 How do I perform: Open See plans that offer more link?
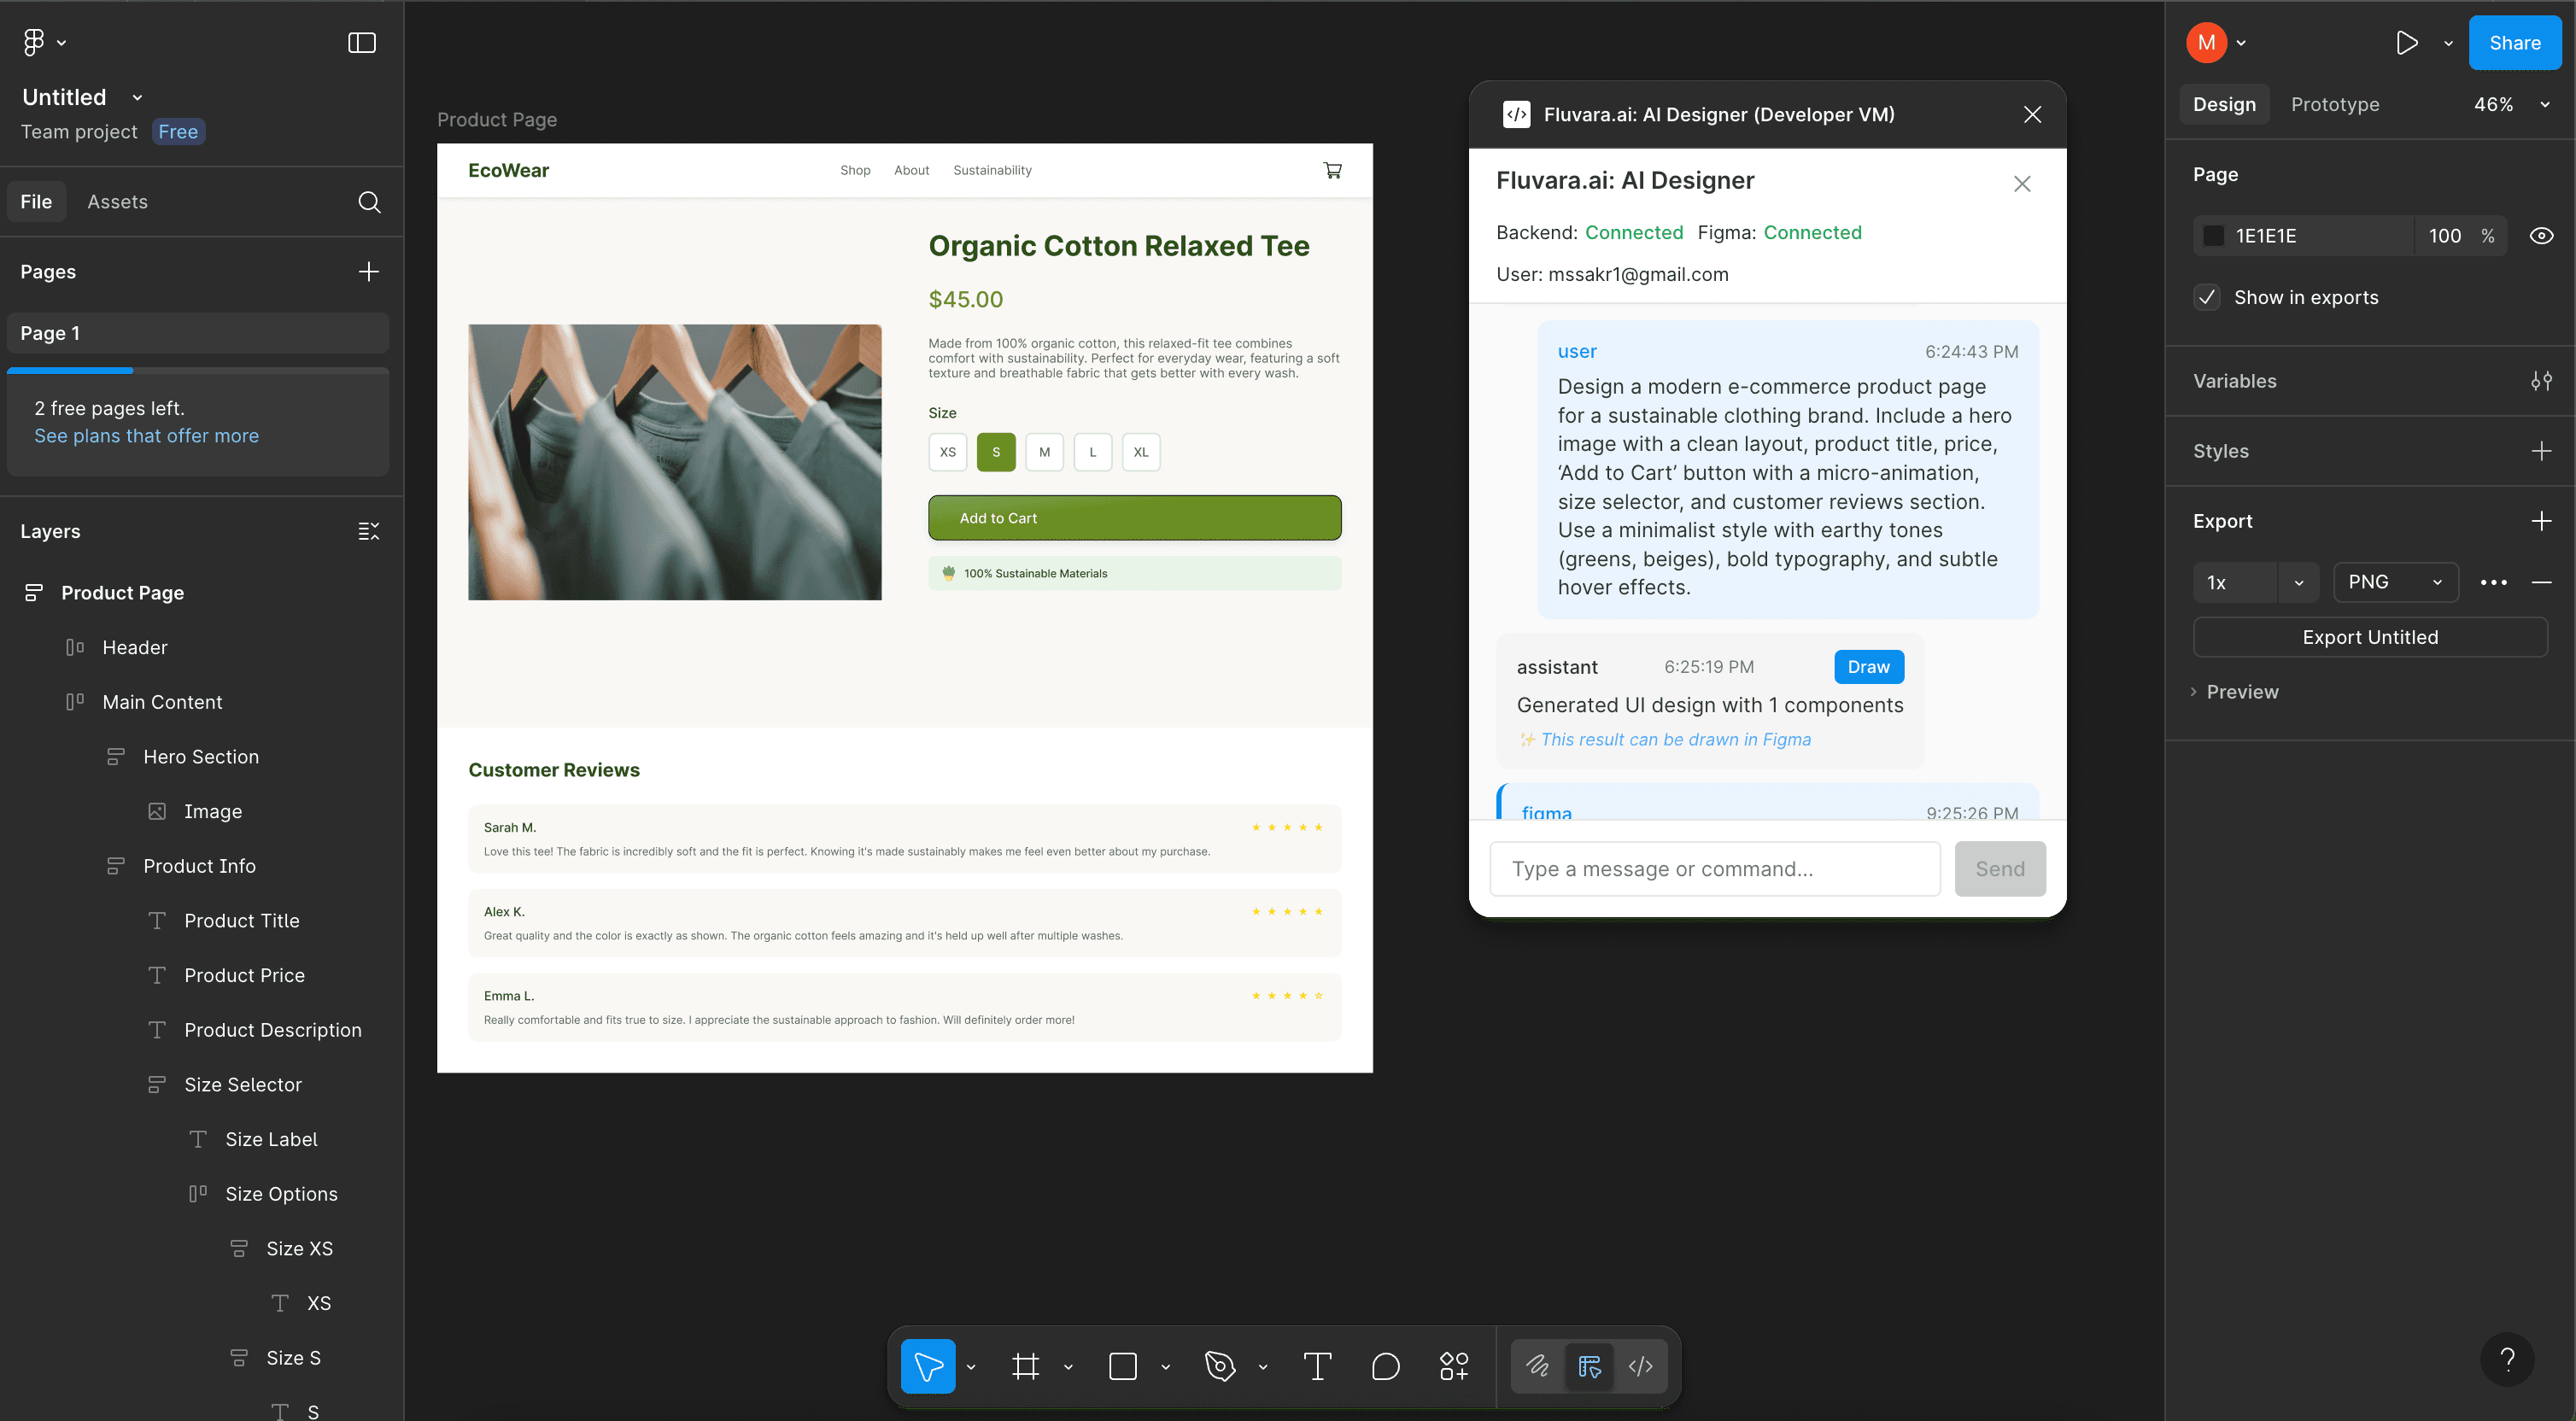click(x=146, y=436)
